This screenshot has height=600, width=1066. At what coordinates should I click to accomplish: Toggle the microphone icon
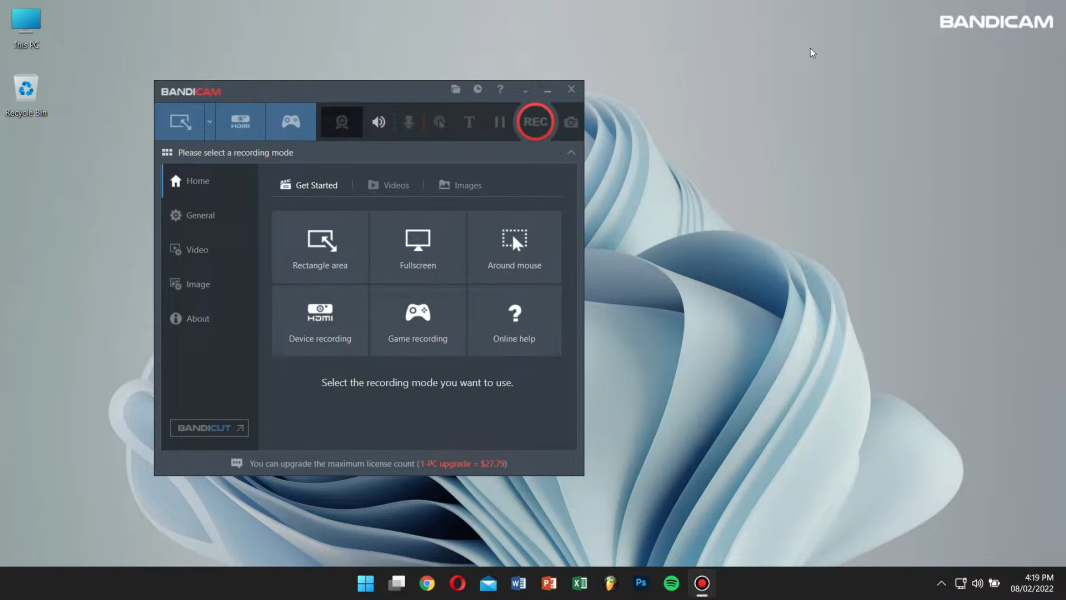(x=409, y=122)
